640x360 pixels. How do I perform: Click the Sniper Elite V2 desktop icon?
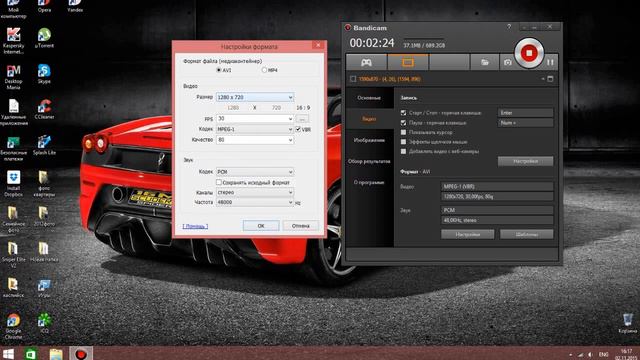(x=13, y=255)
